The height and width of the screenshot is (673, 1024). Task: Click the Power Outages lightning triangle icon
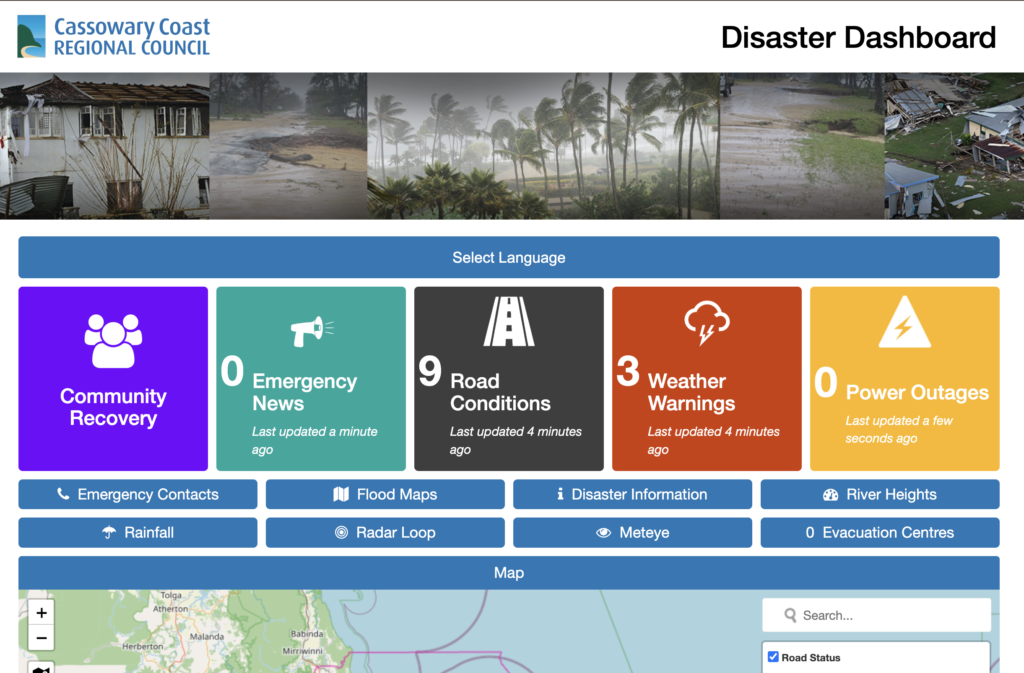click(904, 322)
